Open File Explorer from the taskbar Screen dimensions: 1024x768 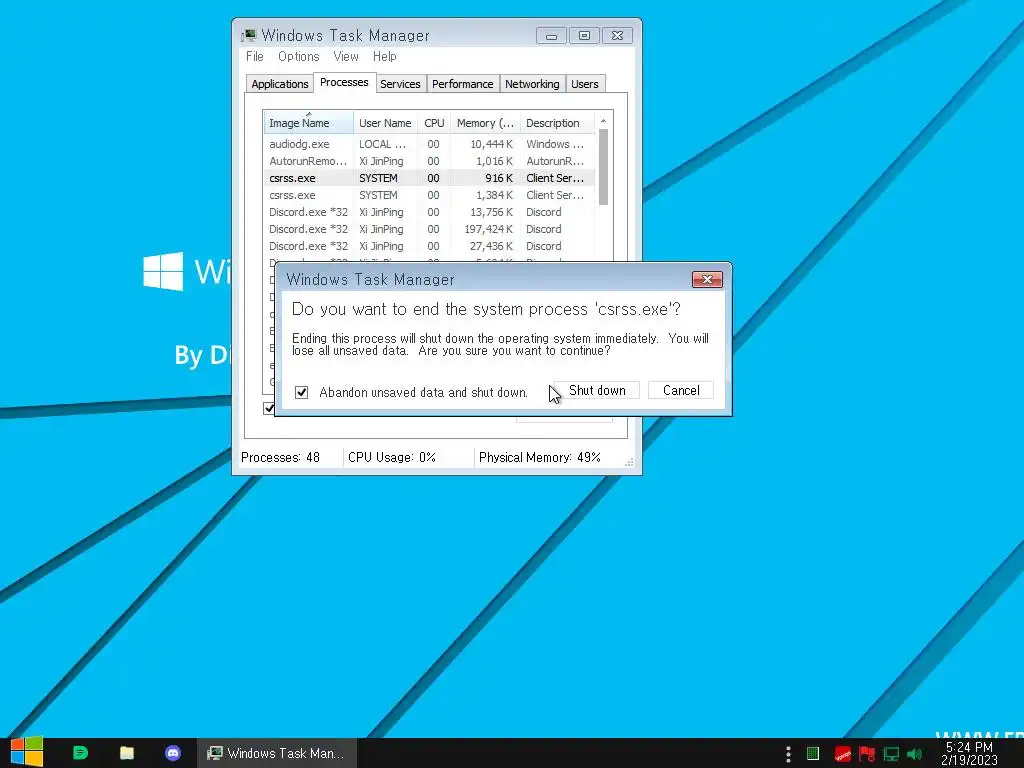pos(127,753)
